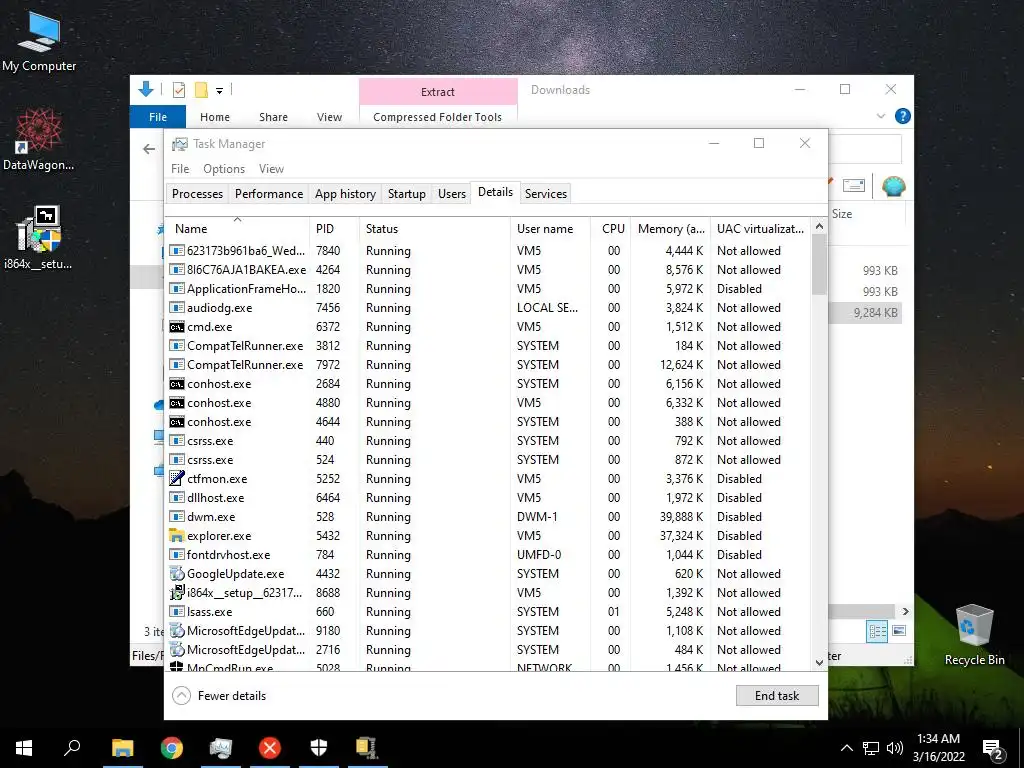Viewport: 1024px width, 768px height.
Task: Open My Computer desktop icon
Action: [39, 42]
